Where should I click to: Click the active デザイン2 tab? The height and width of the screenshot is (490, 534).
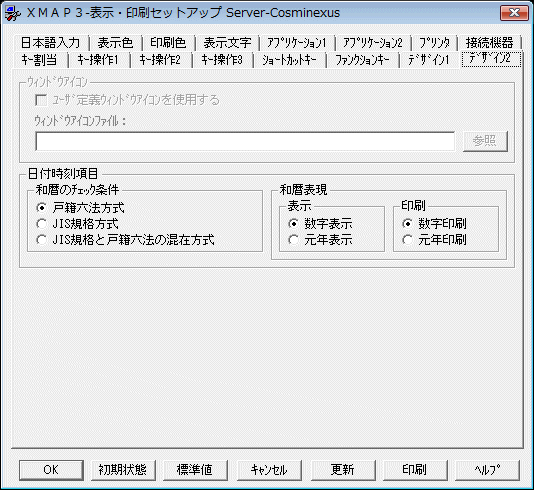491,59
